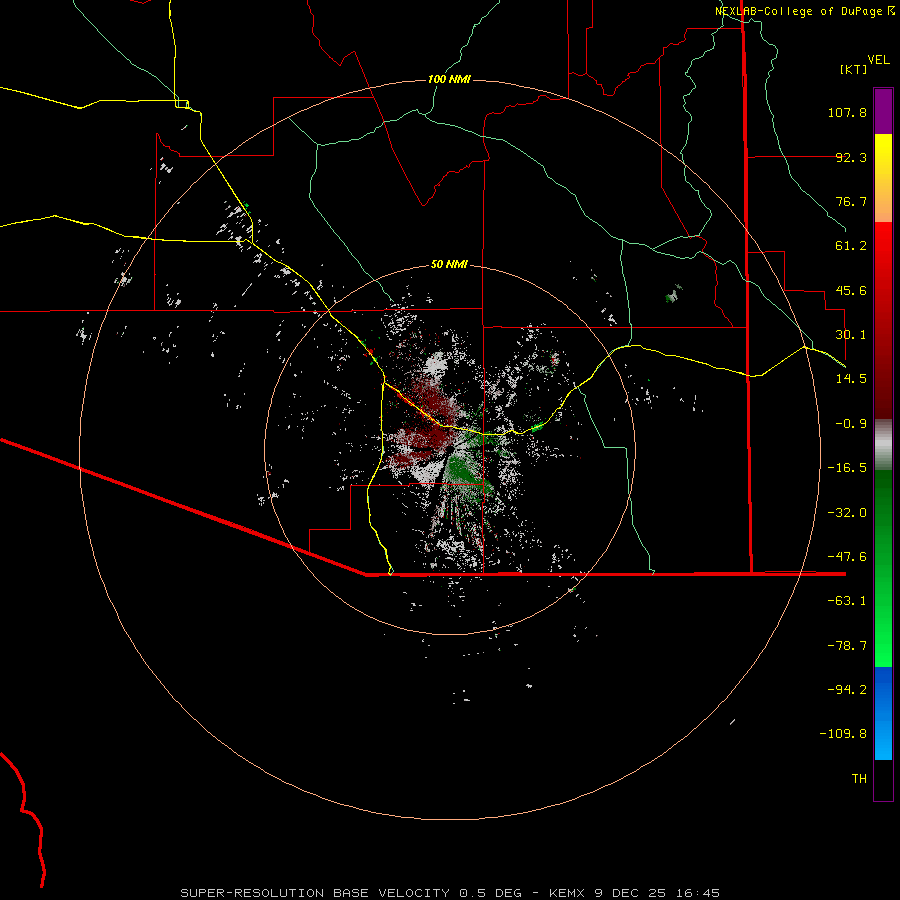The height and width of the screenshot is (900, 900).
Task: Click the 50 NMI range ring label
Action: click(x=449, y=264)
